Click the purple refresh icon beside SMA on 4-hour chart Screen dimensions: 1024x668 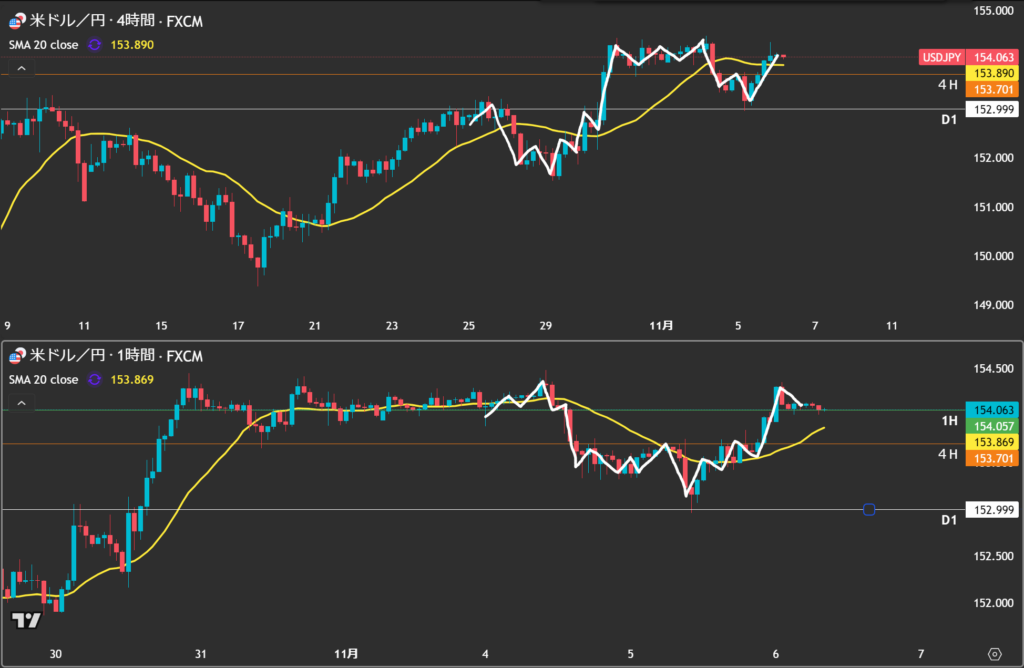point(95,45)
